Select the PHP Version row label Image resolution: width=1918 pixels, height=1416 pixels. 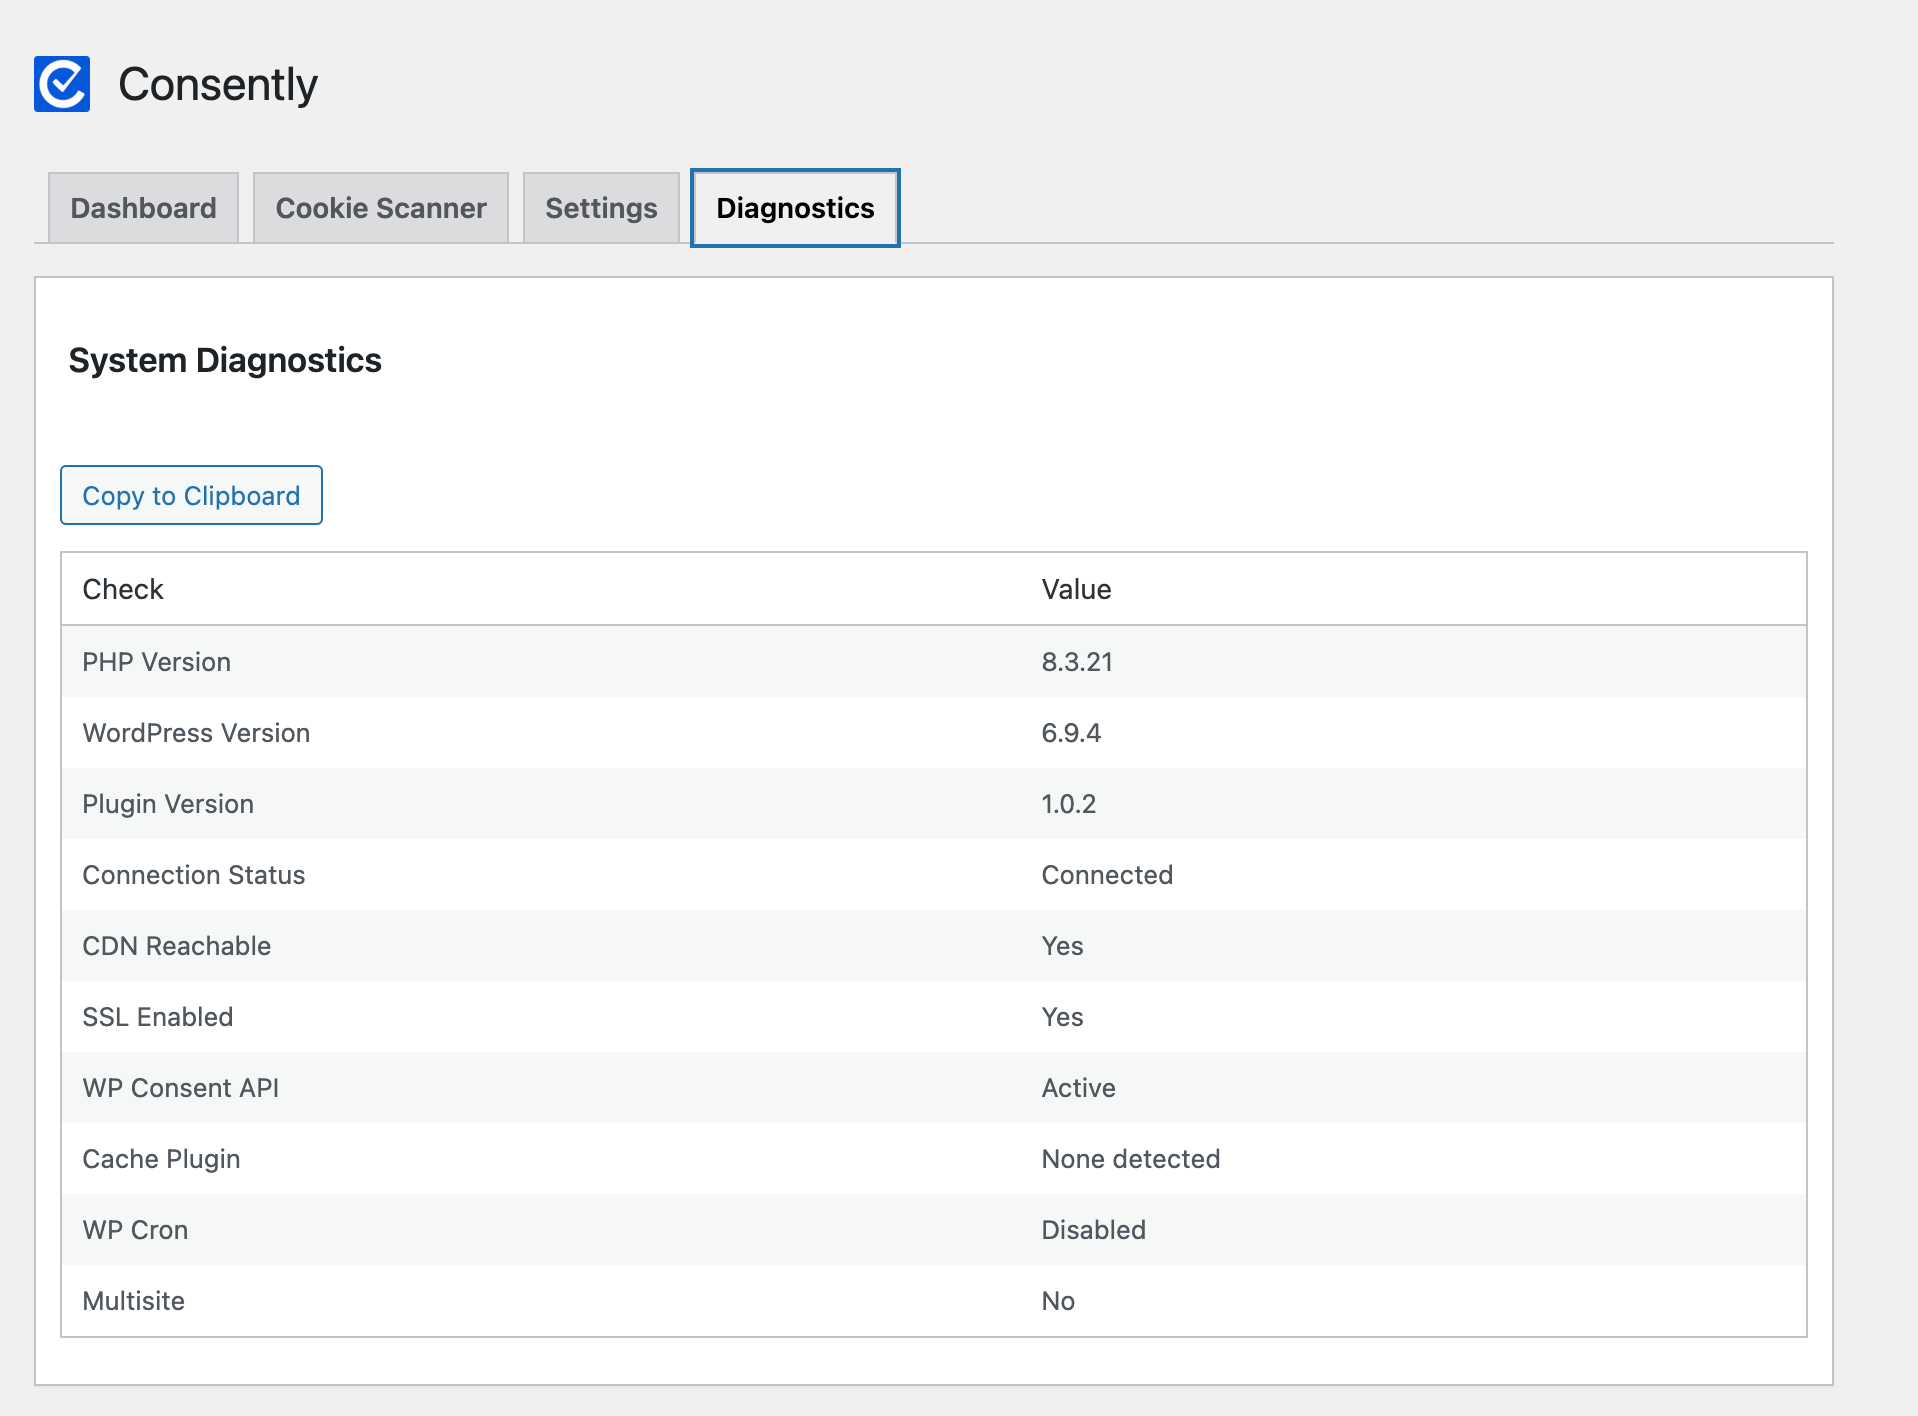tap(156, 662)
